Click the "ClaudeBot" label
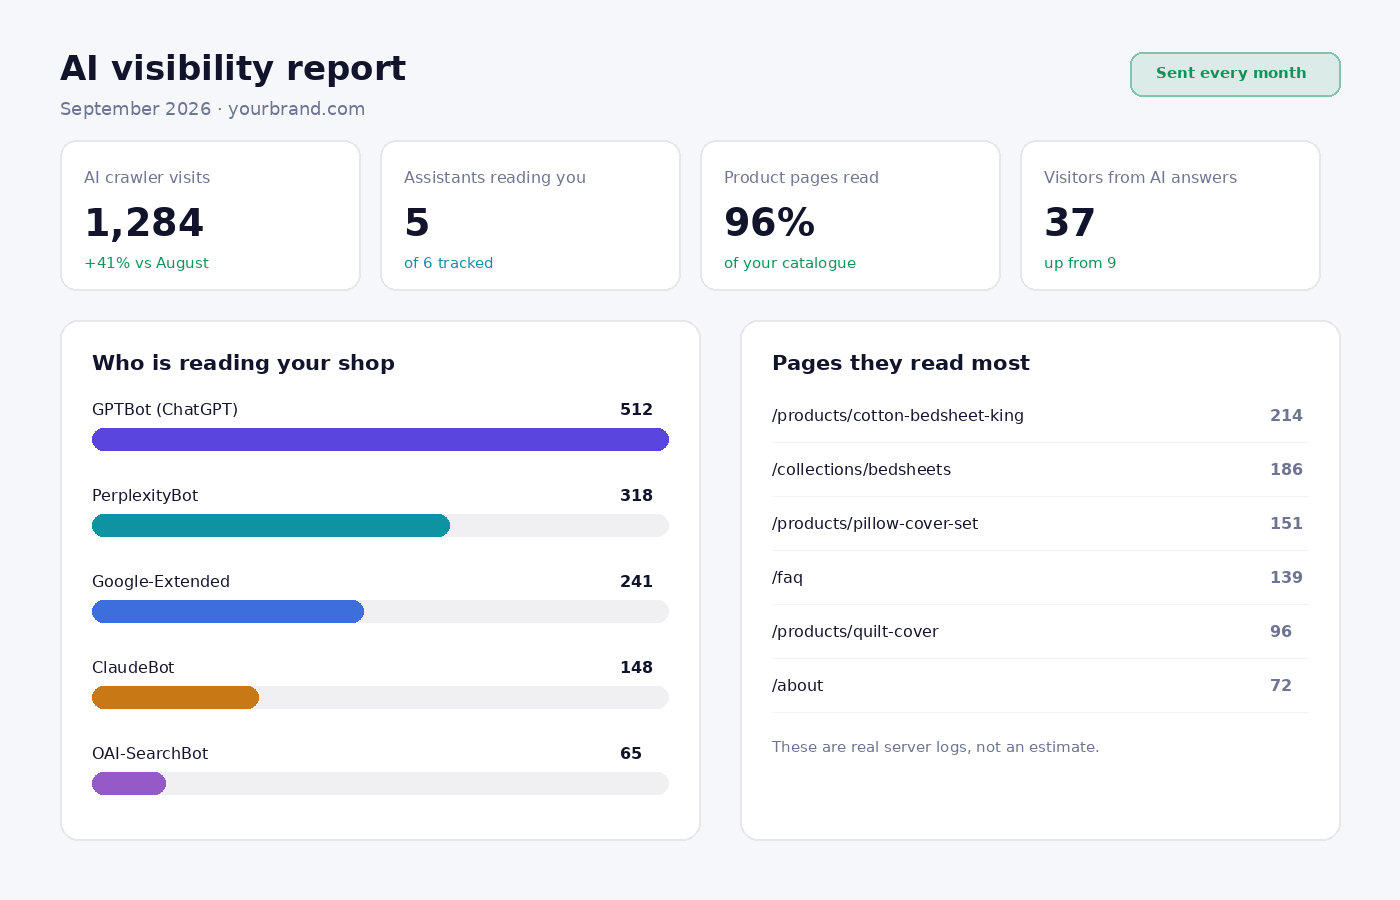1400x900 pixels. (x=133, y=668)
